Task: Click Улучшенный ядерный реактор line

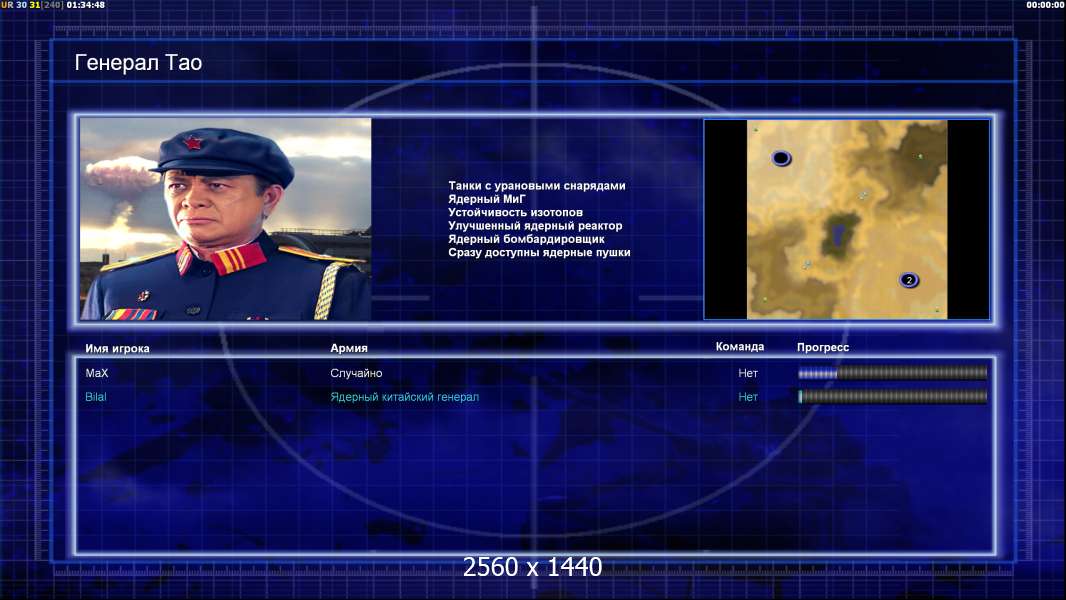Action: pyautogui.click(x=535, y=226)
